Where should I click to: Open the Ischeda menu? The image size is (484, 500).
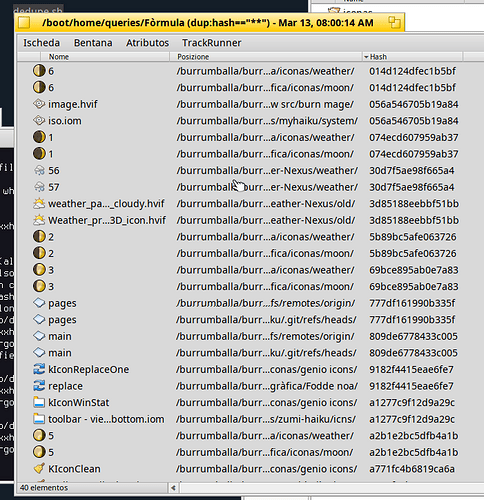tap(41, 43)
